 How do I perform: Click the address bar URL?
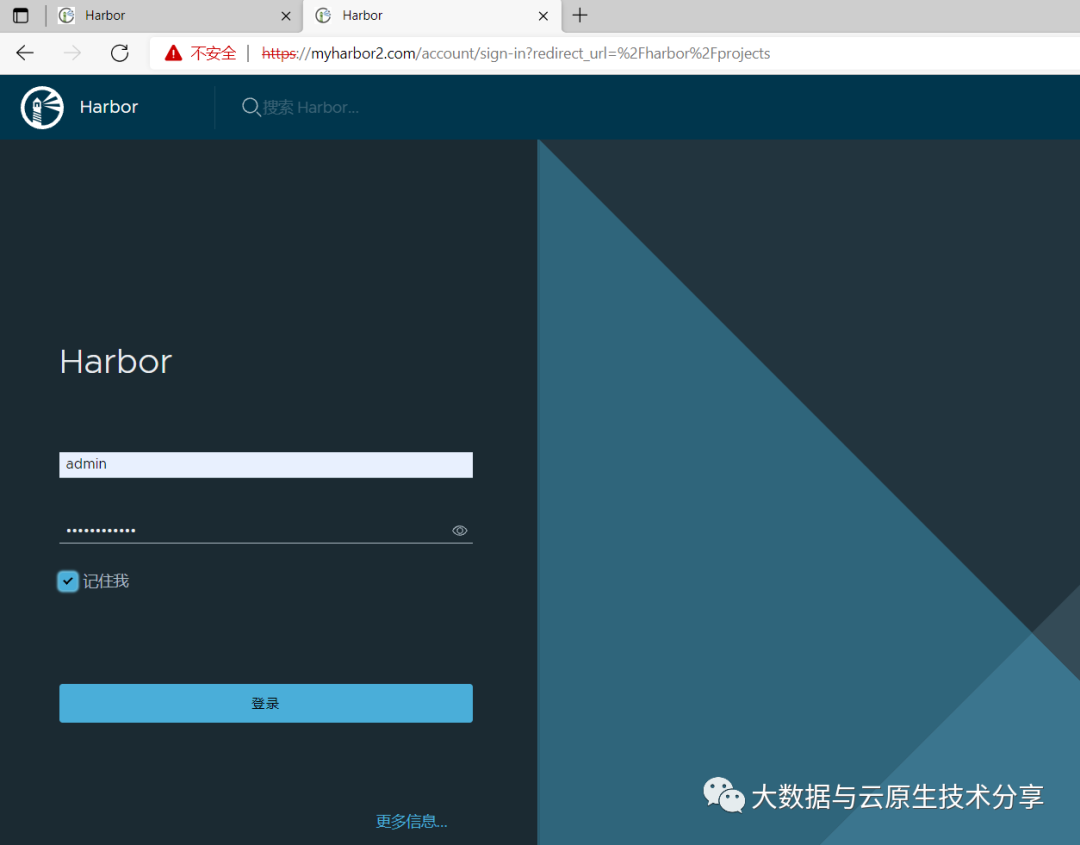(516, 53)
